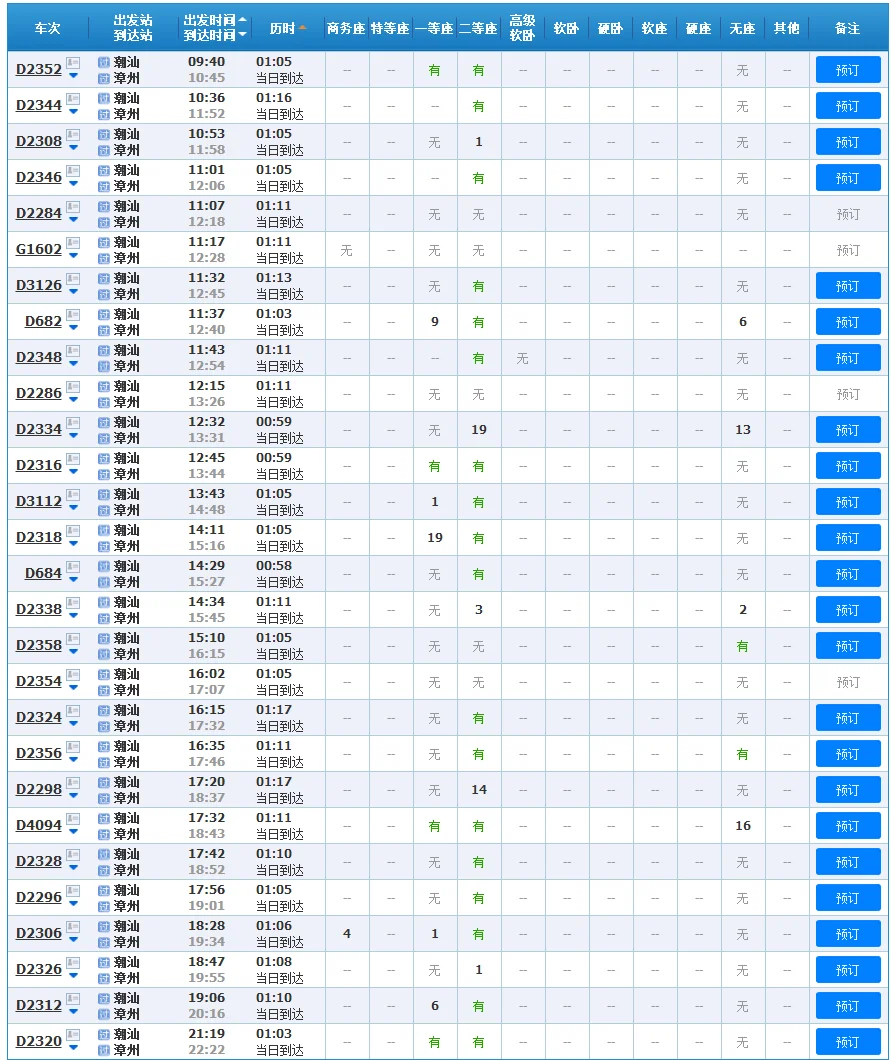
Task: Click the ID card icon beside train D2352
Action: click(x=73, y=63)
